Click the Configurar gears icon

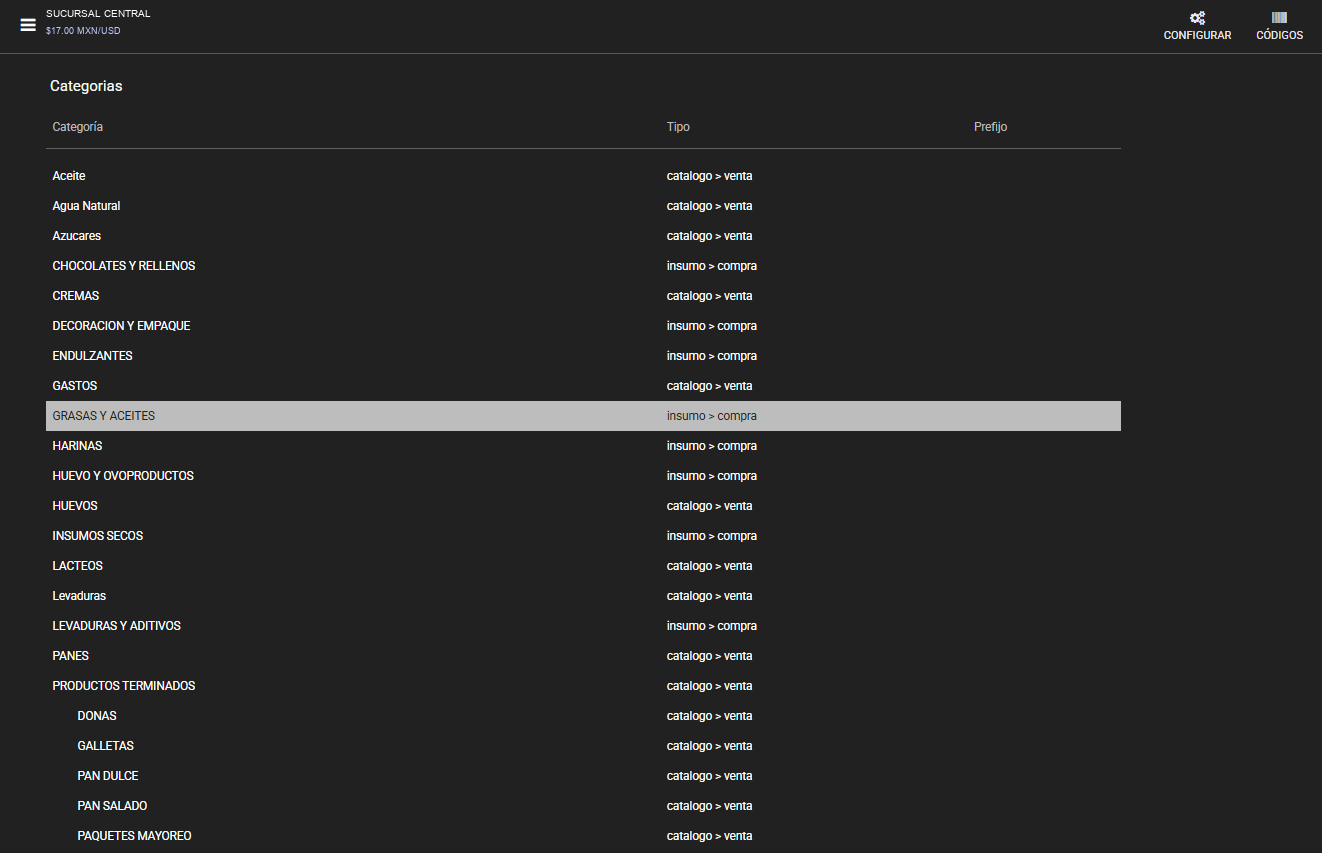1197,18
